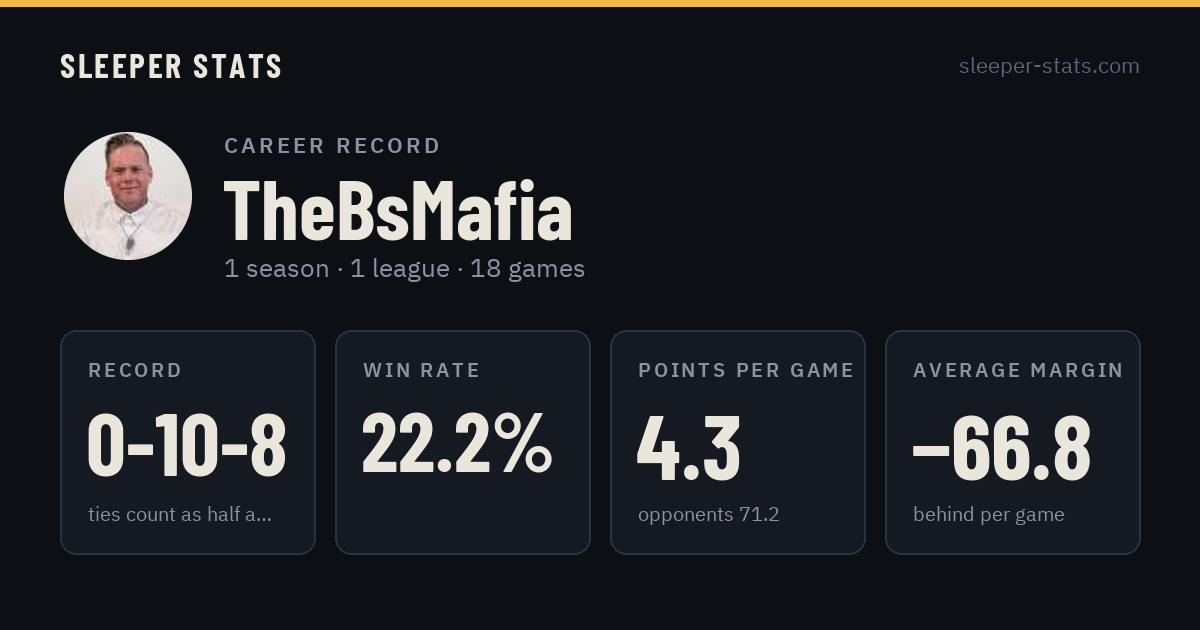The width and height of the screenshot is (1200, 630).
Task: Click the truncated ties count note
Action: coord(180,515)
